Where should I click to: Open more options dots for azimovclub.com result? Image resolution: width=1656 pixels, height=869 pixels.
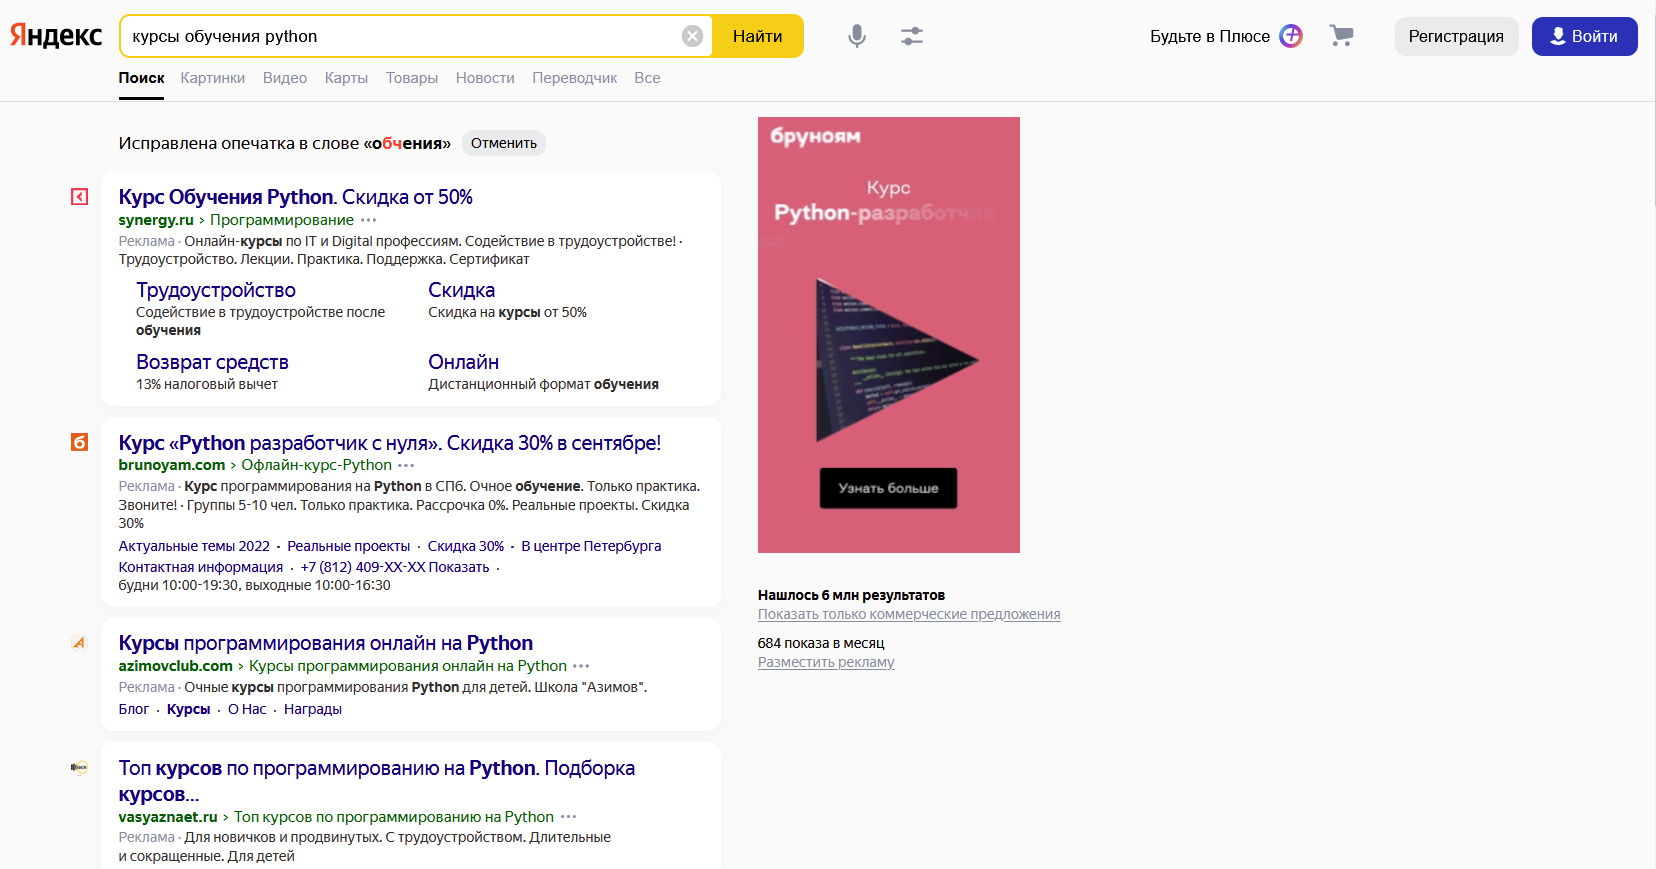point(581,666)
